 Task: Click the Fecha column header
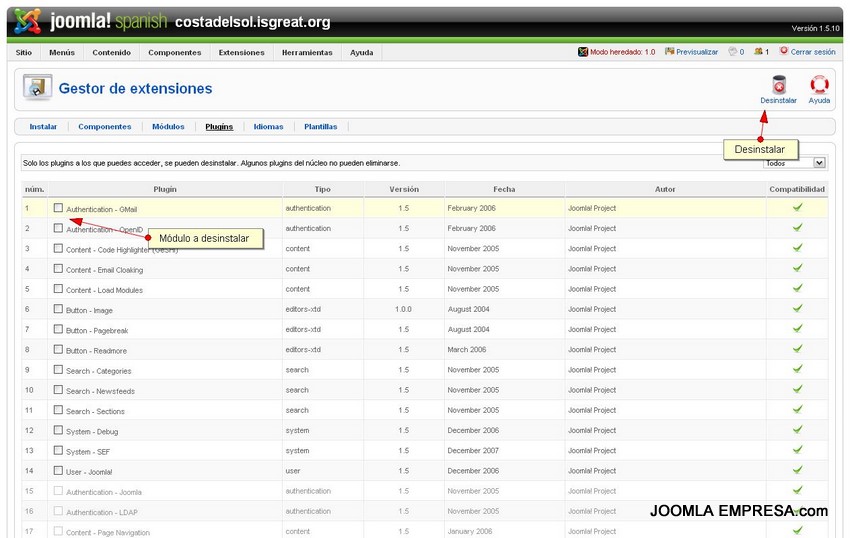(504, 189)
